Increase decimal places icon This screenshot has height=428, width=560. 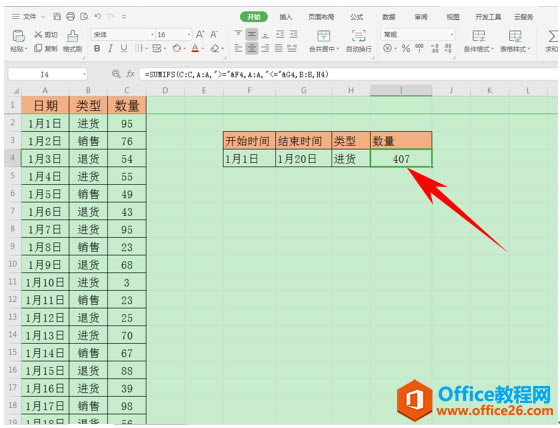pos(435,48)
